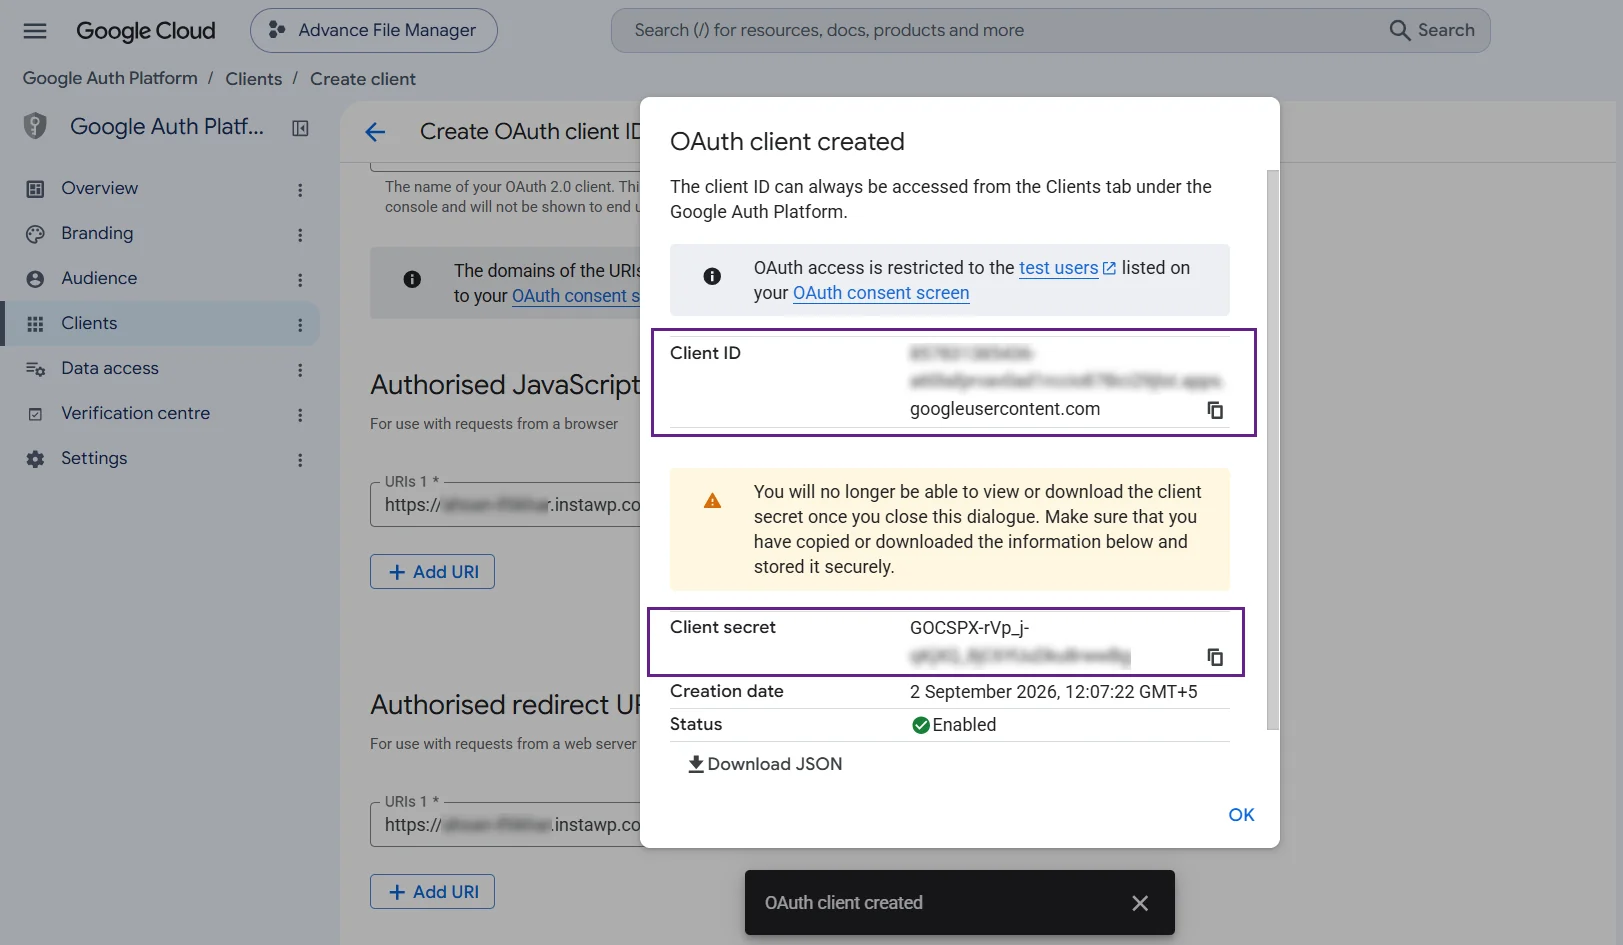Expand the Clients item three-dot menu
Viewport: 1623px width, 945px height.
pos(300,325)
